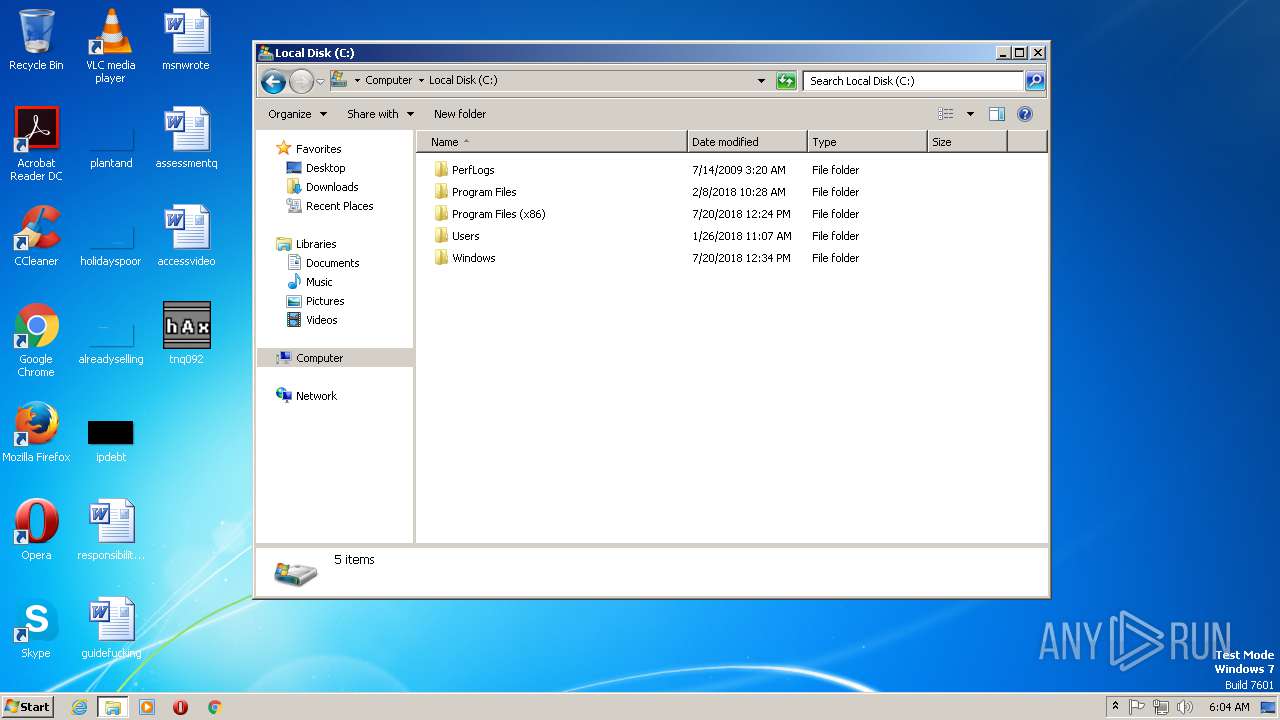This screenshot has width=1280, height=720.
Task: Select the Windows folder
Action: point(473,258)
